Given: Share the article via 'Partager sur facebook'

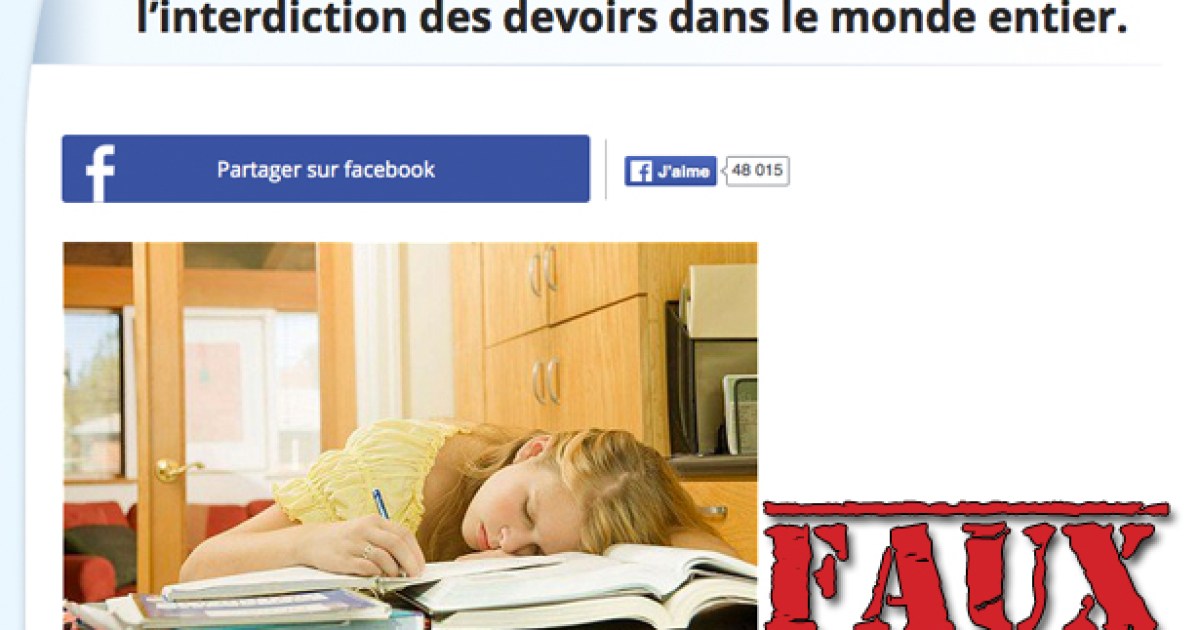Looking at the screenshot, I should (326, 169).
